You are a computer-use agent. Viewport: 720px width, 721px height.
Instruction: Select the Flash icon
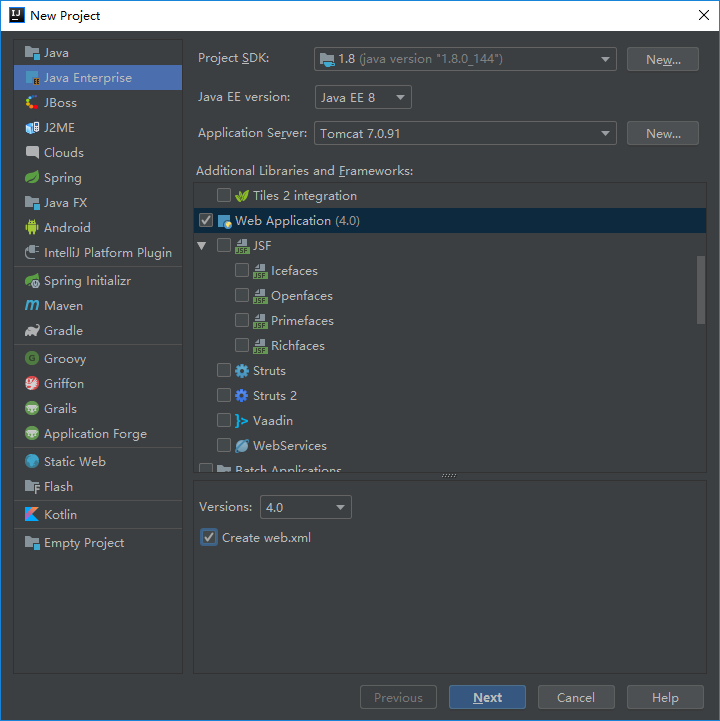point(32,486)
